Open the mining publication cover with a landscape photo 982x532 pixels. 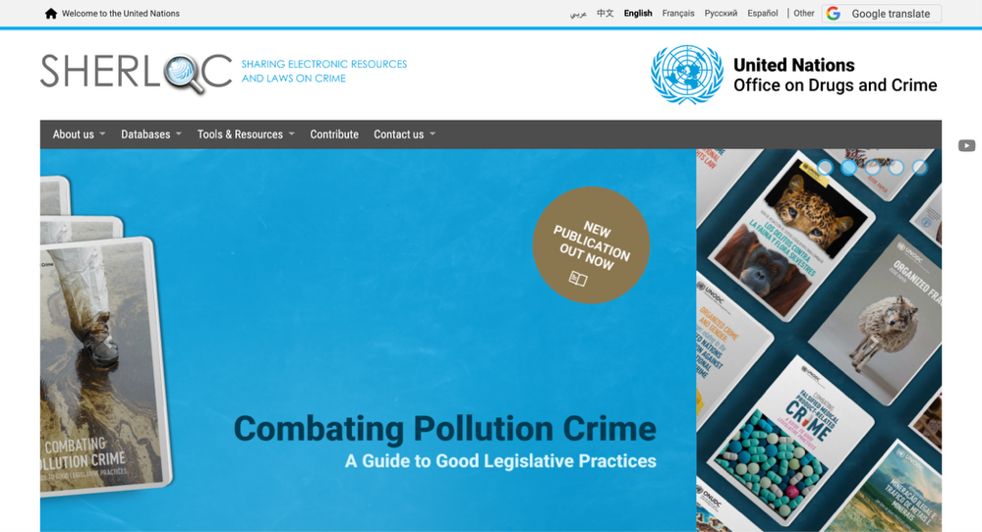888,486
